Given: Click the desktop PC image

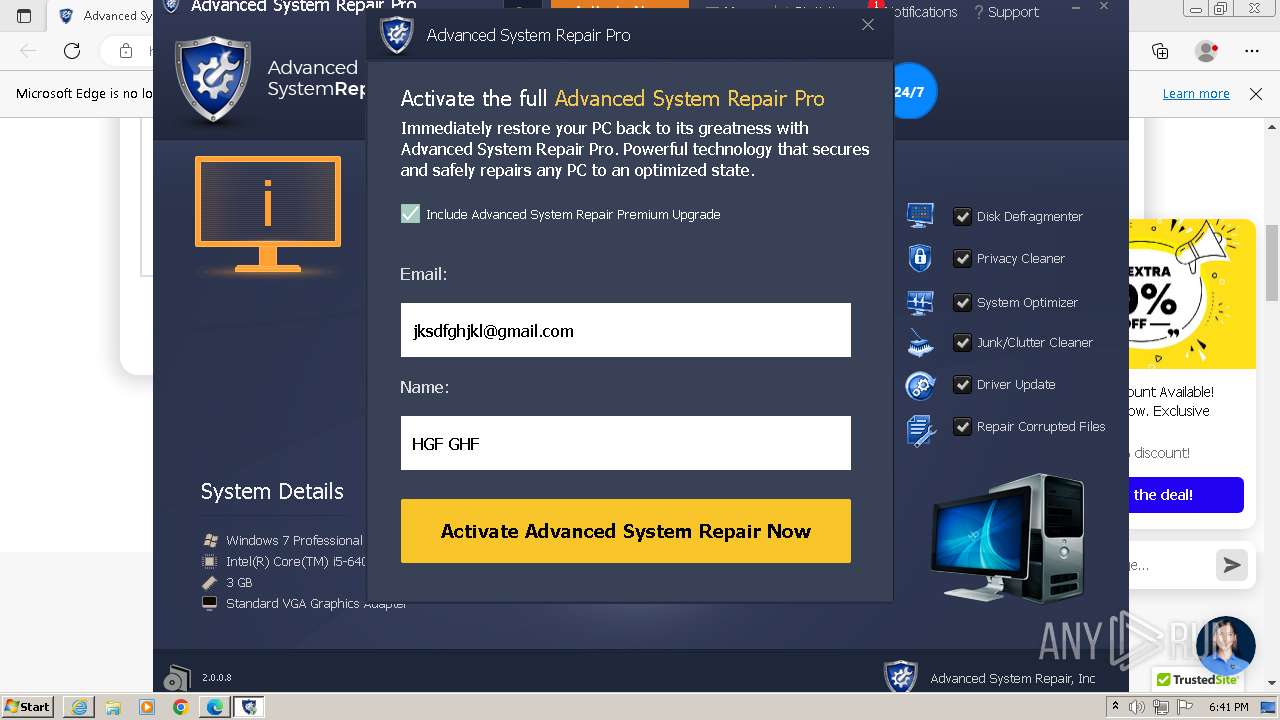Looking at the screenshot, I should (1006, 538).
